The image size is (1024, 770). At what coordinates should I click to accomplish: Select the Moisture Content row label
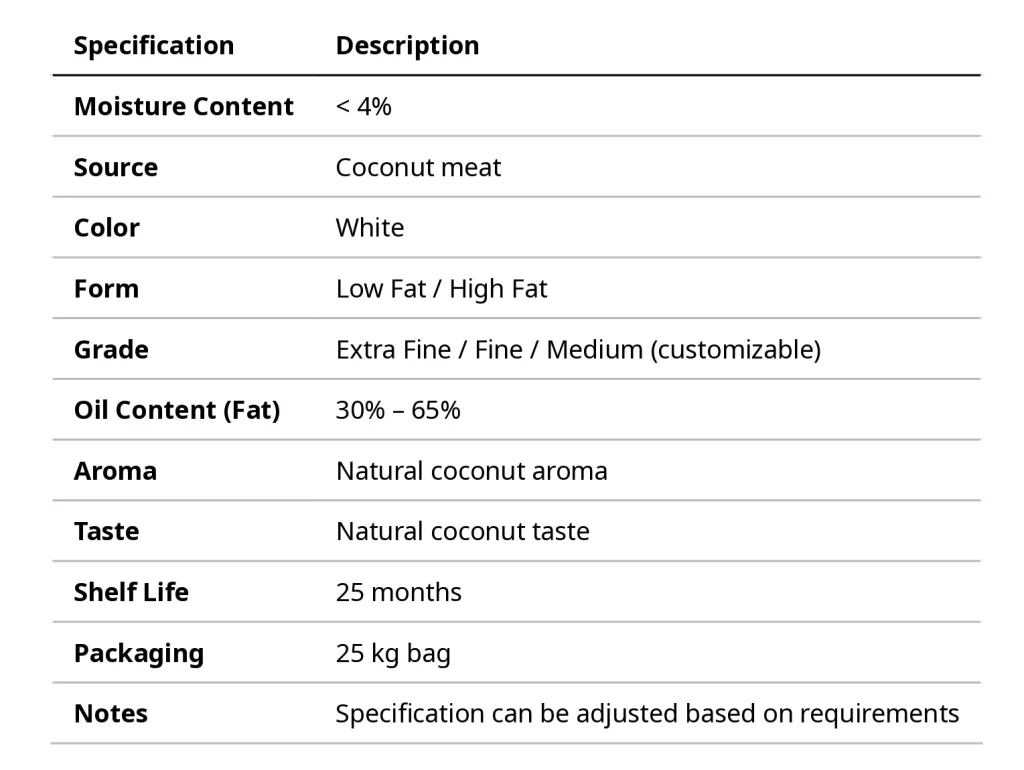(184, 107)
